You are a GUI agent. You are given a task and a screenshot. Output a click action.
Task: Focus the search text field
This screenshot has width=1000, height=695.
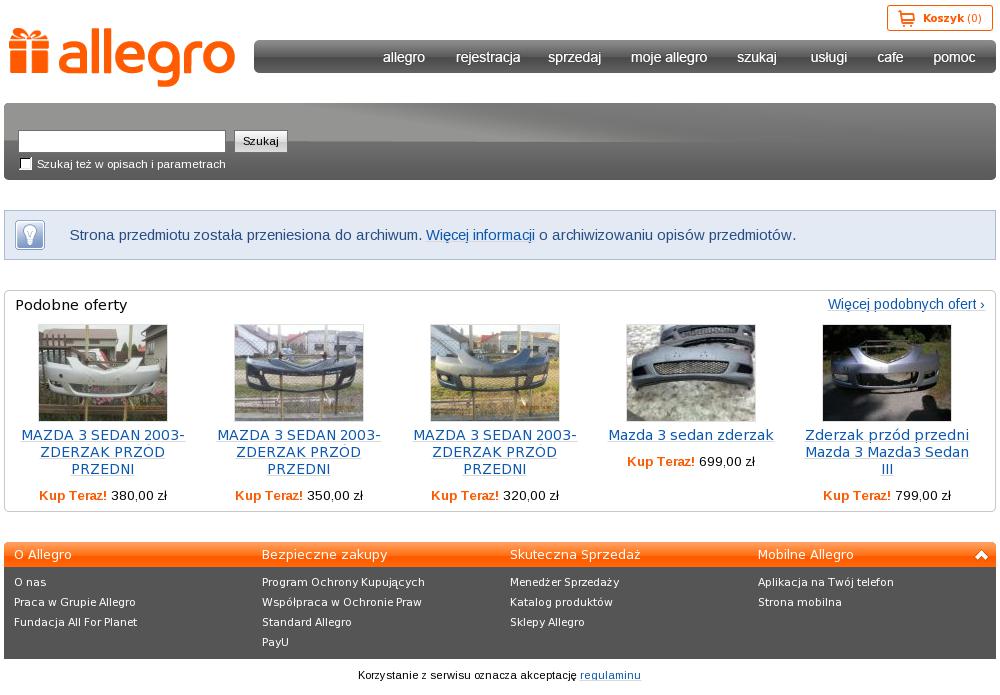(122, 141)
